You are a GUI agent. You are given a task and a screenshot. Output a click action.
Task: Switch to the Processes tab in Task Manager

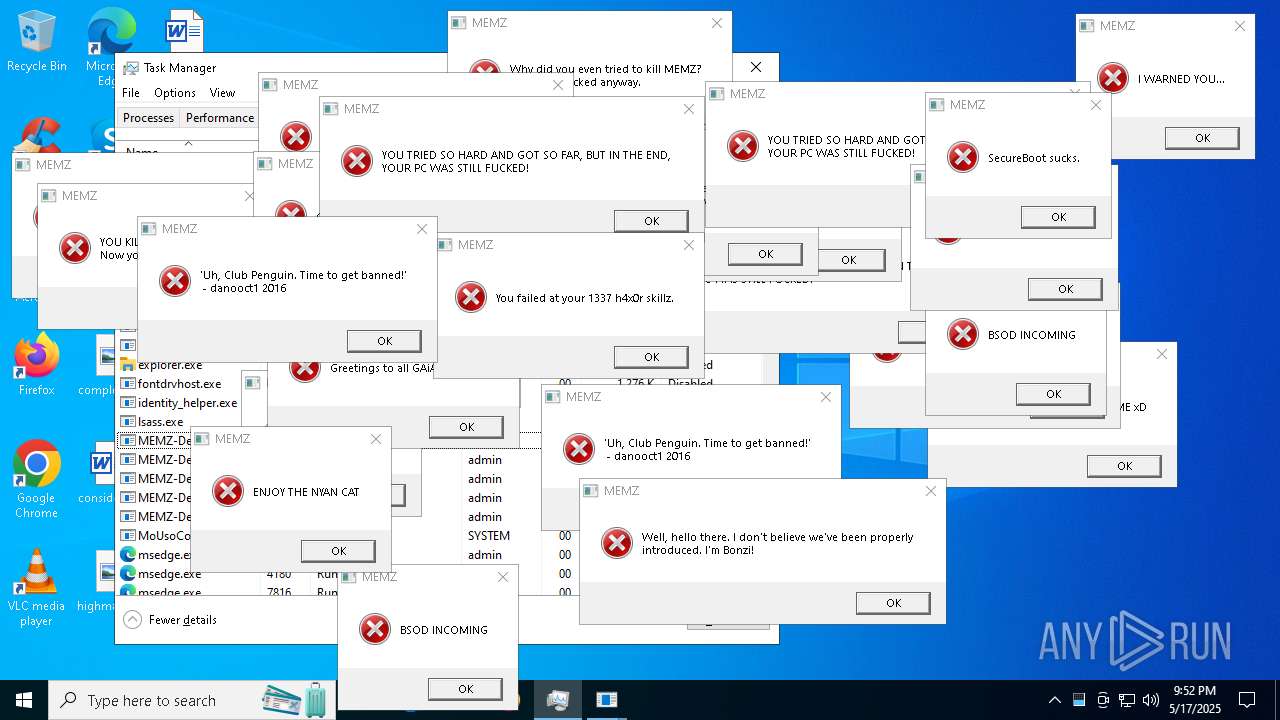pyautogui.click(x=148, y=117)
